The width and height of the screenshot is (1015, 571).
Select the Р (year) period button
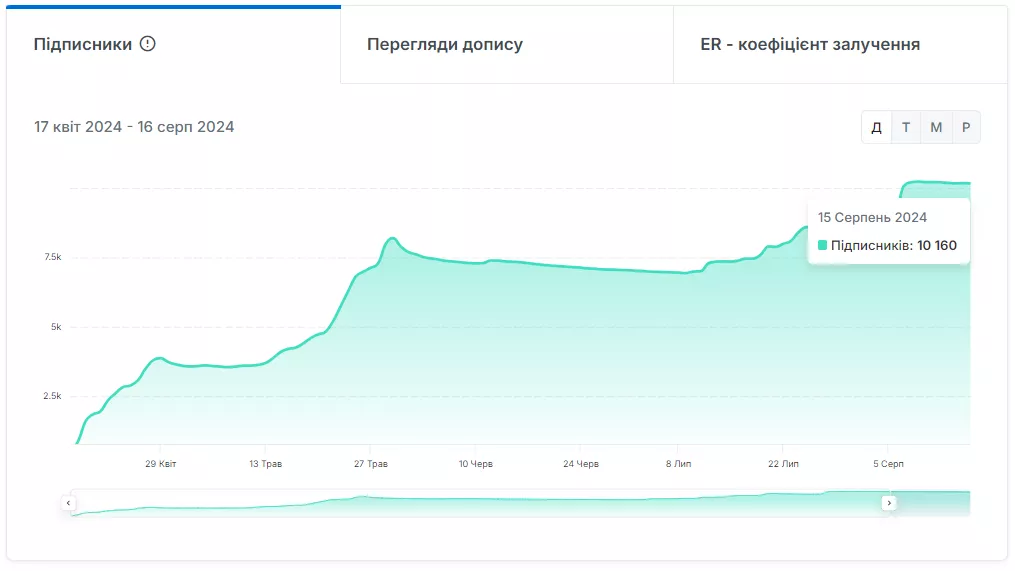pyautogui.click(x=966, y=128)
